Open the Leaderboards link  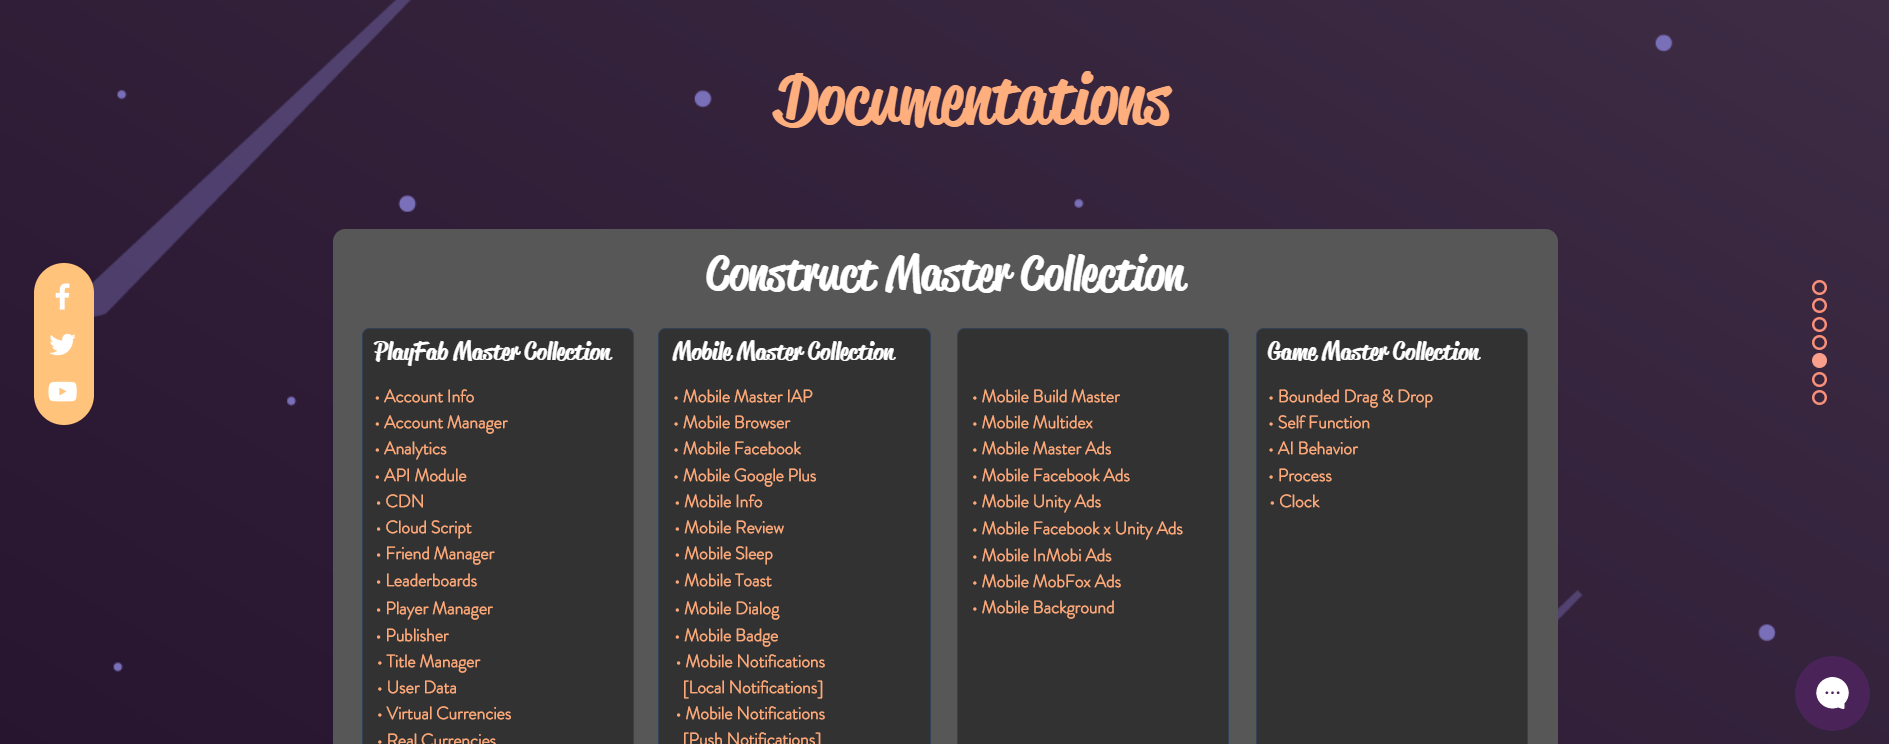[x=431, y=581]
